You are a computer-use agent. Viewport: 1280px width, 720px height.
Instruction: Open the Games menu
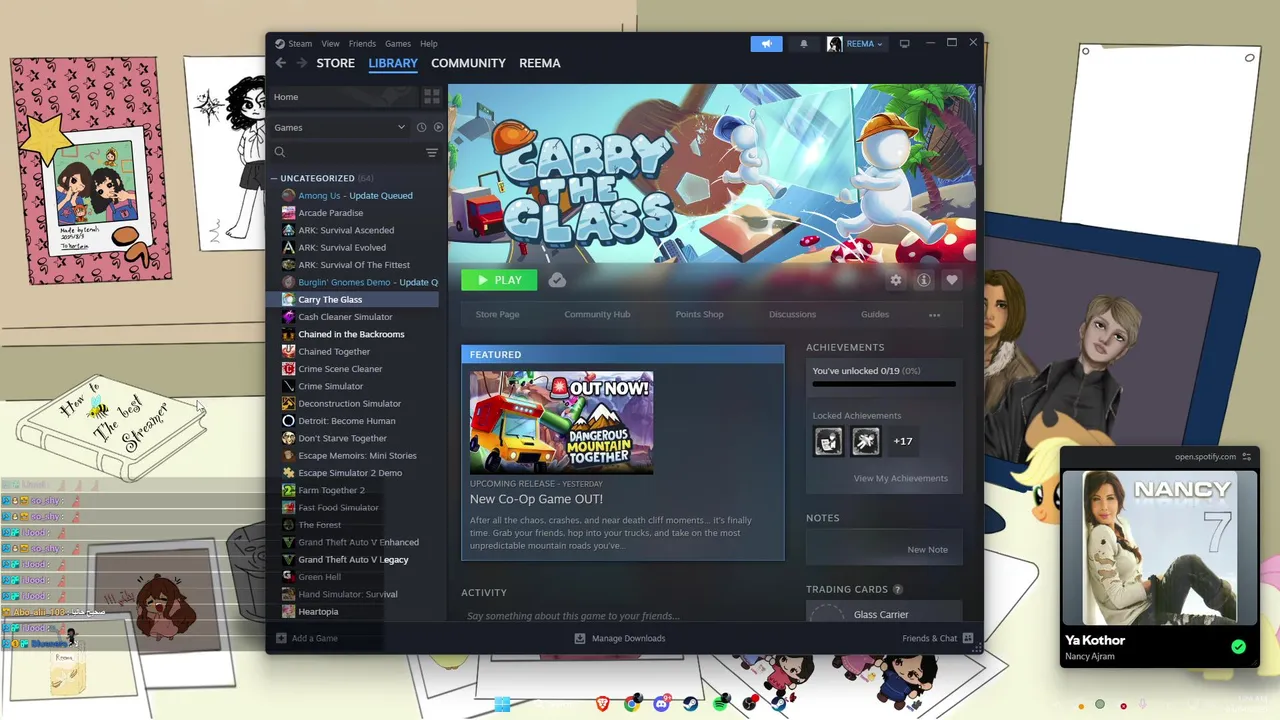398,44
